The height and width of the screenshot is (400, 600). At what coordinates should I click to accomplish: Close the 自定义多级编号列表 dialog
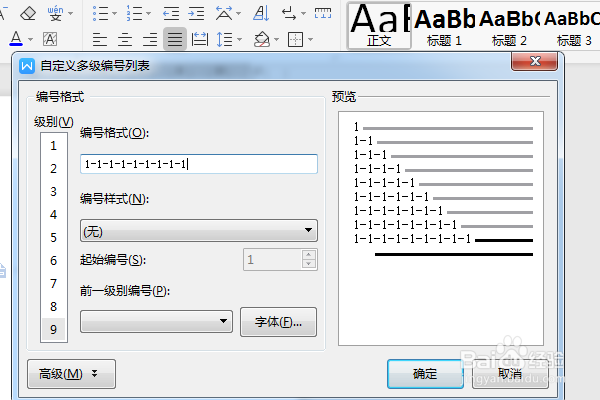coord(535,61)
